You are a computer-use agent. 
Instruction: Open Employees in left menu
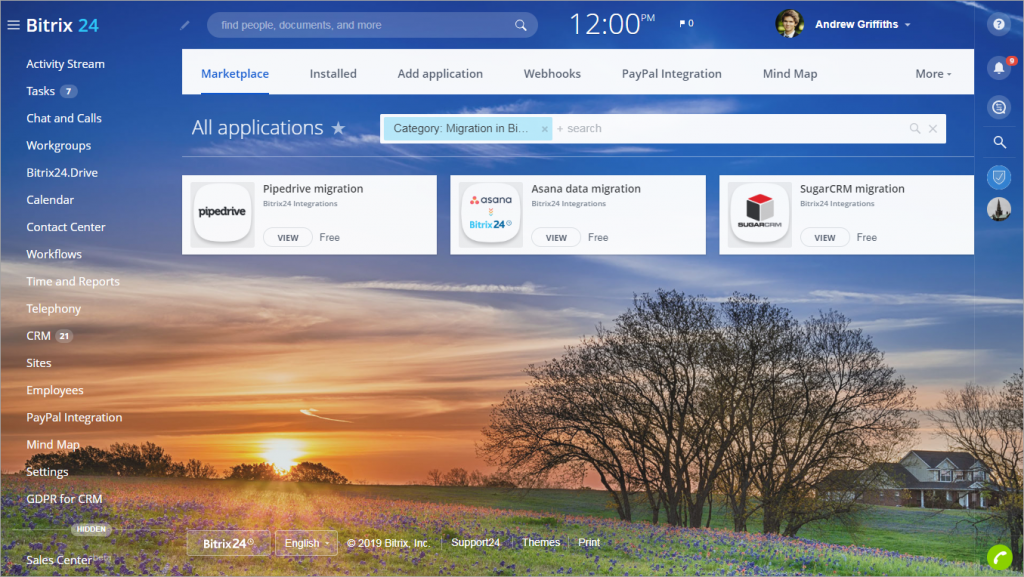pyautogui.click(x=55, y=390)
